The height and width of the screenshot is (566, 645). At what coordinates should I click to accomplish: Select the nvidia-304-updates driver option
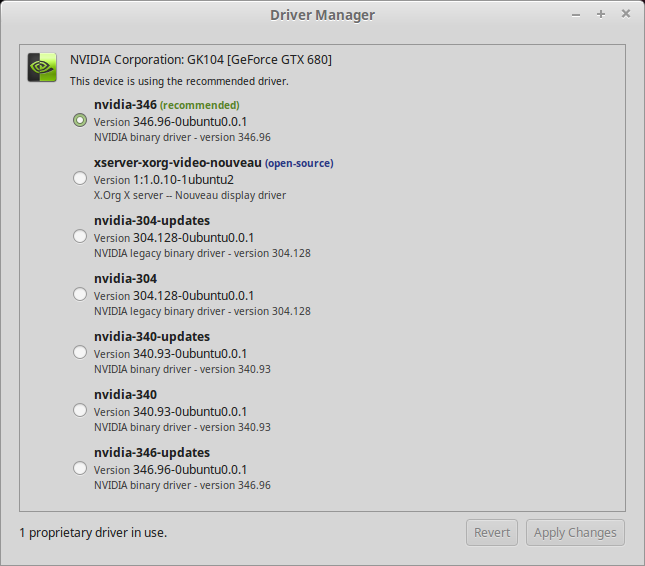pos(80,236)
